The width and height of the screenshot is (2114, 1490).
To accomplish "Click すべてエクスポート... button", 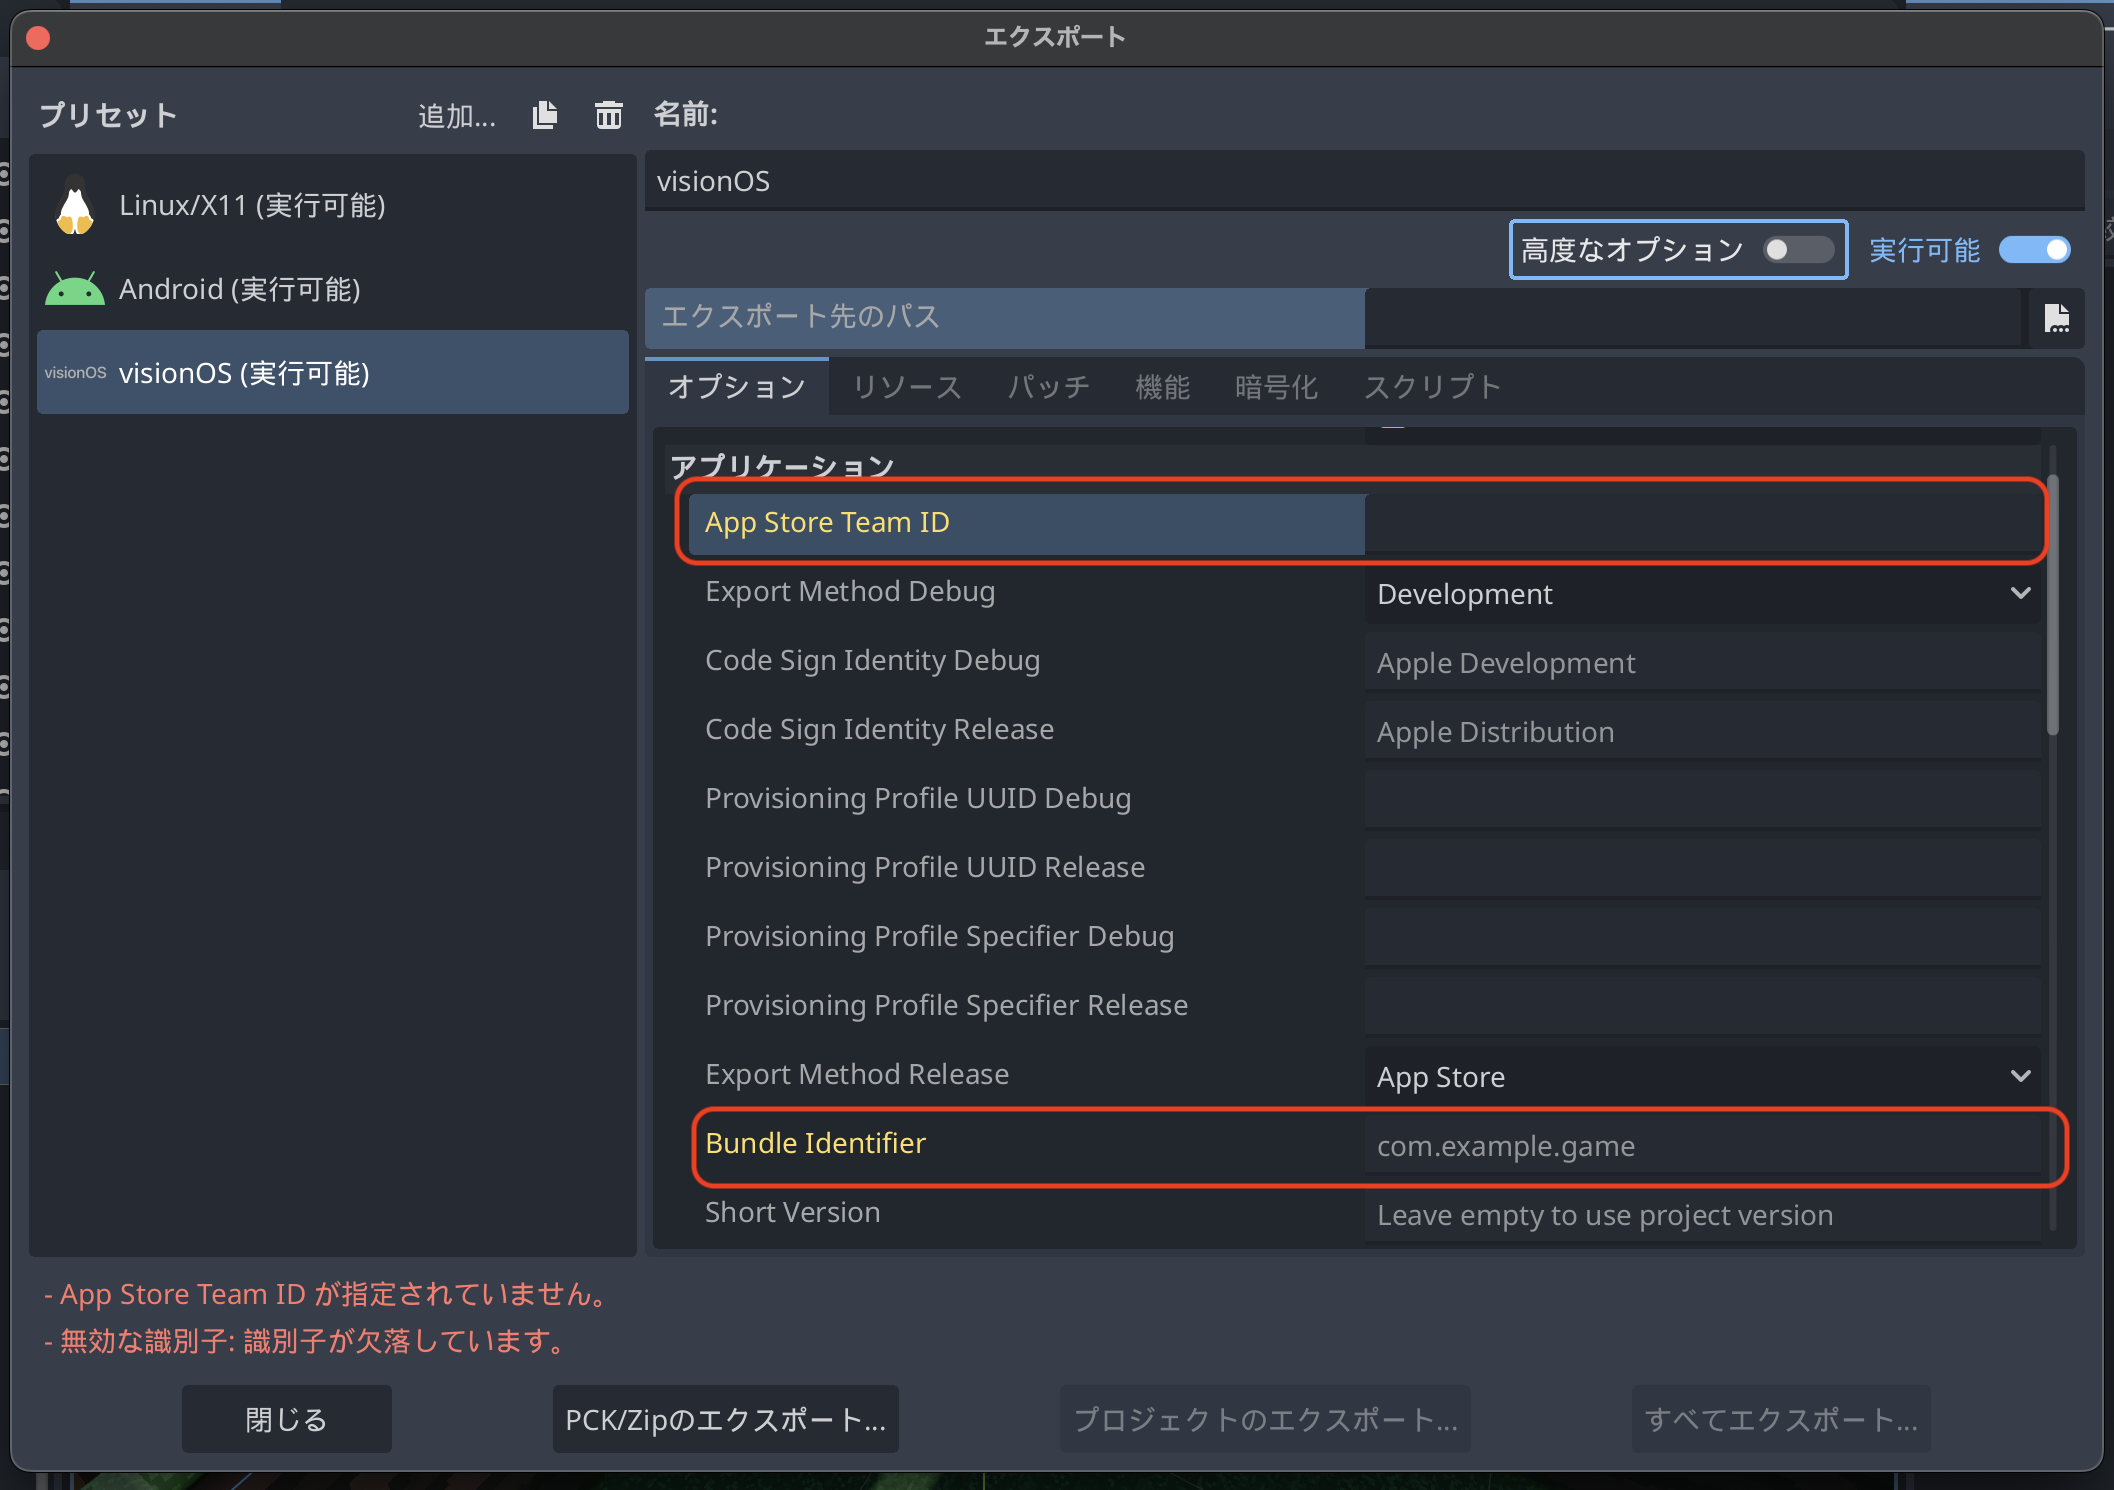I will 1781,1419.
